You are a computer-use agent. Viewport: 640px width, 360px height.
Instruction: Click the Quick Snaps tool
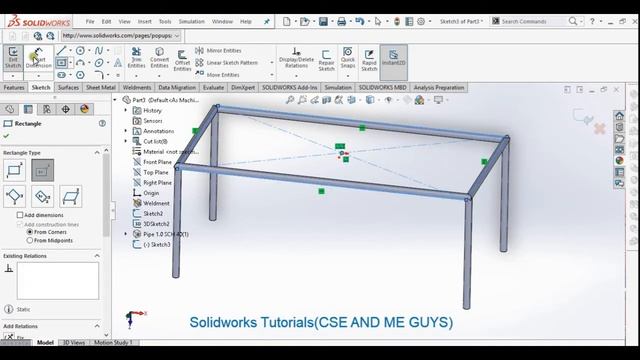pos(348,58)
